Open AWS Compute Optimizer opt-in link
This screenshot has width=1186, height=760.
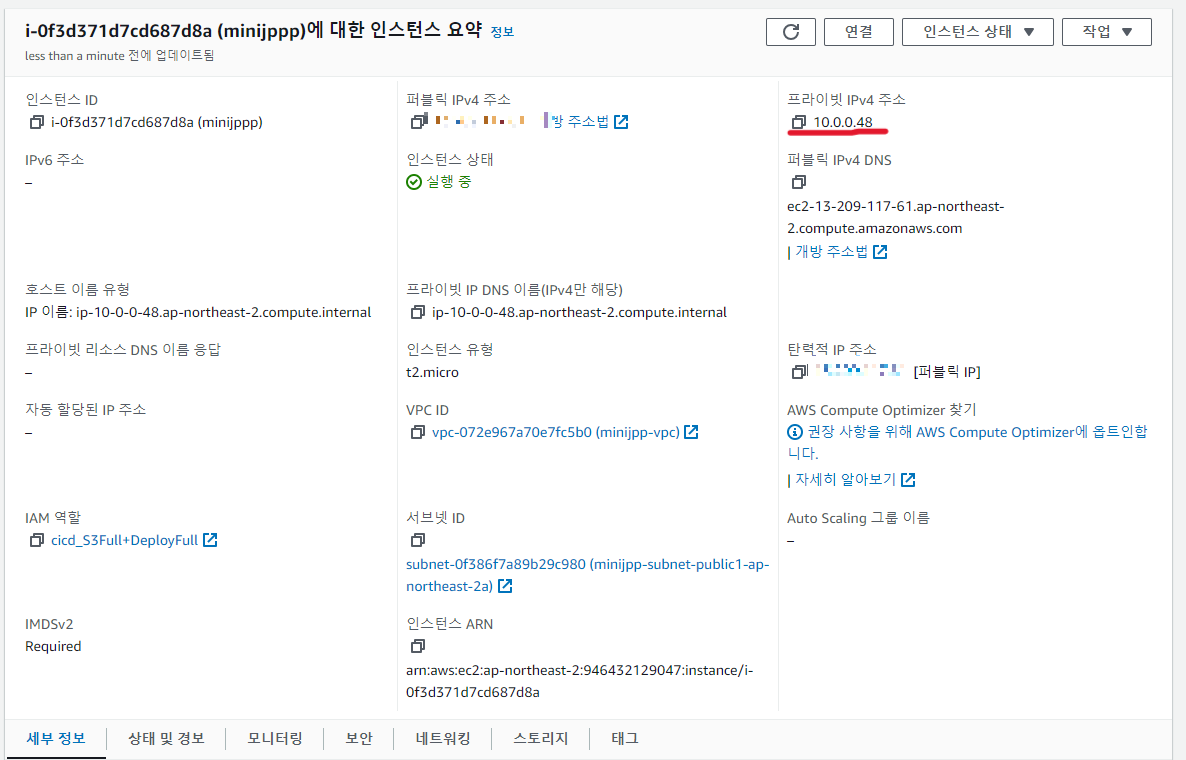point(967,442)
